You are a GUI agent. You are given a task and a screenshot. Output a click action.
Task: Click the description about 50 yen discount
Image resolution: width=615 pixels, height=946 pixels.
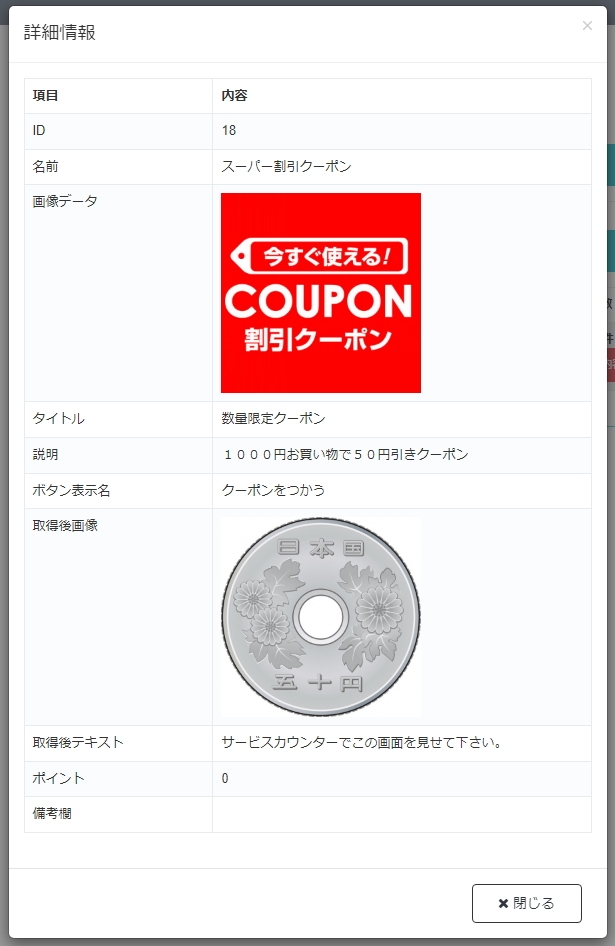(345, 455)
